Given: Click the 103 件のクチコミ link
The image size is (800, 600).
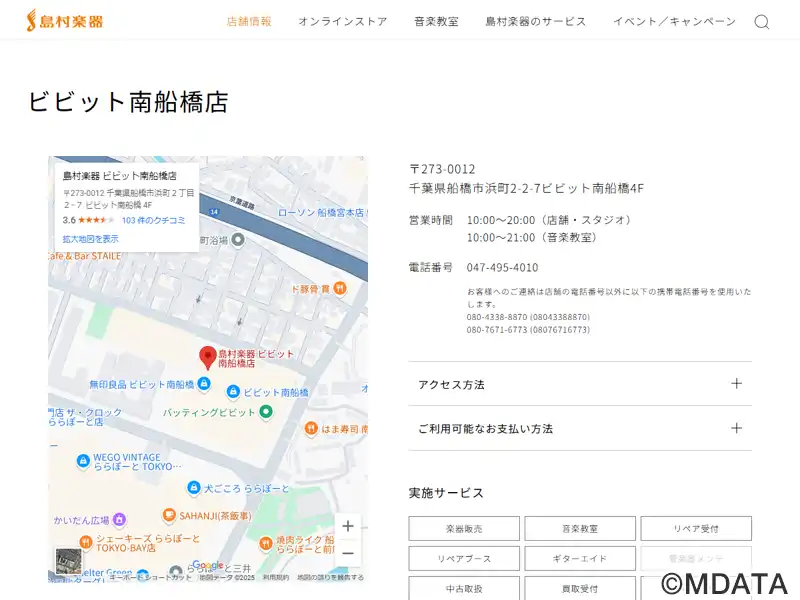Looking at the screenshot, I should point(154,220).
